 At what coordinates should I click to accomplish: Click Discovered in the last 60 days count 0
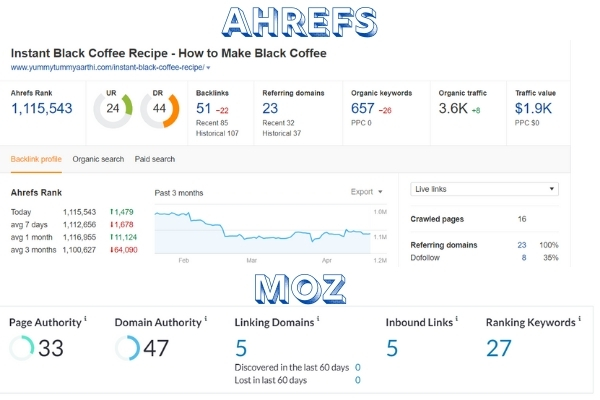click(357, 367)
